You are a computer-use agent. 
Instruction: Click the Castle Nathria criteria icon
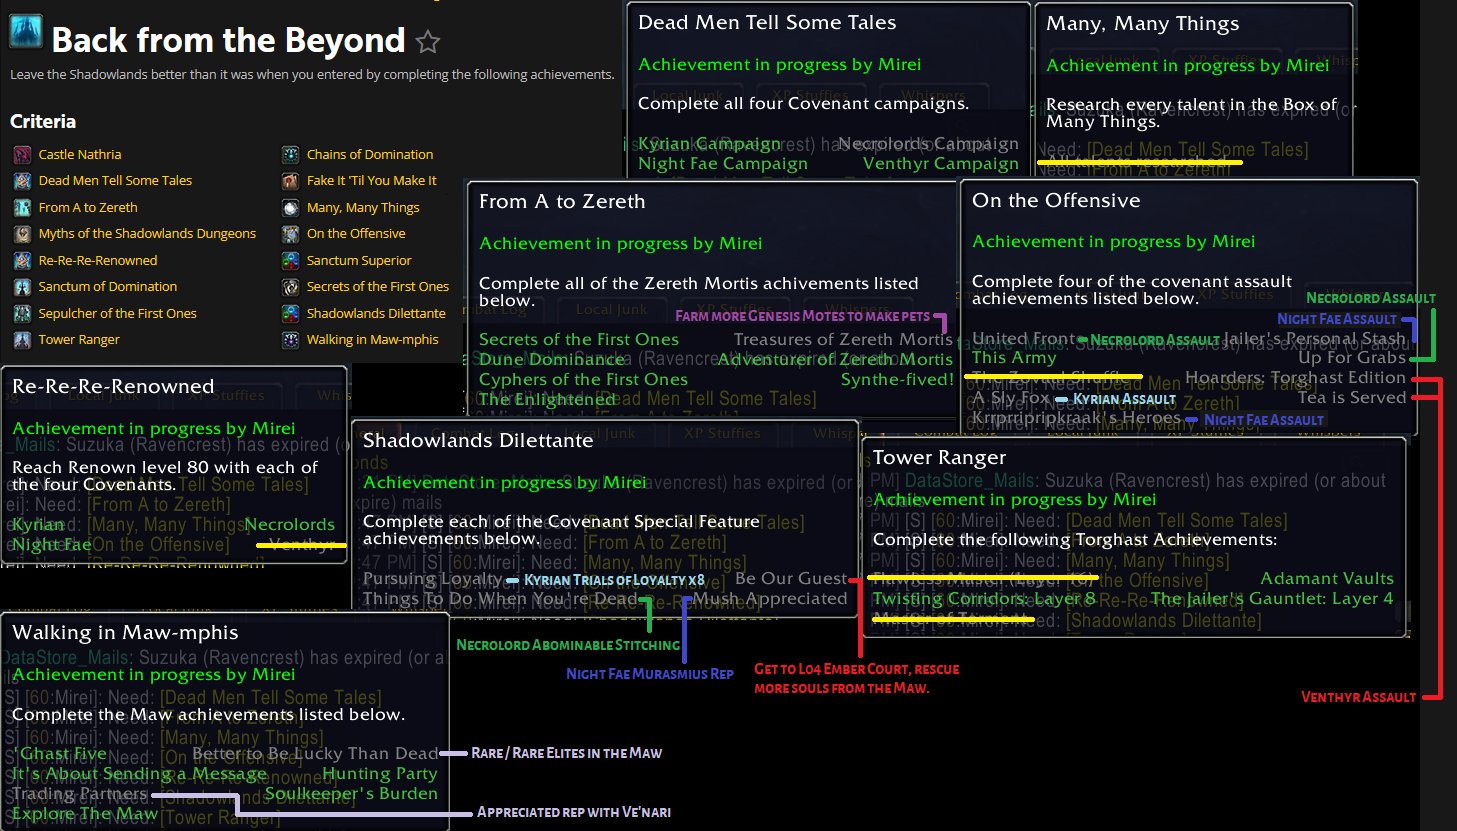coord(22,154)
